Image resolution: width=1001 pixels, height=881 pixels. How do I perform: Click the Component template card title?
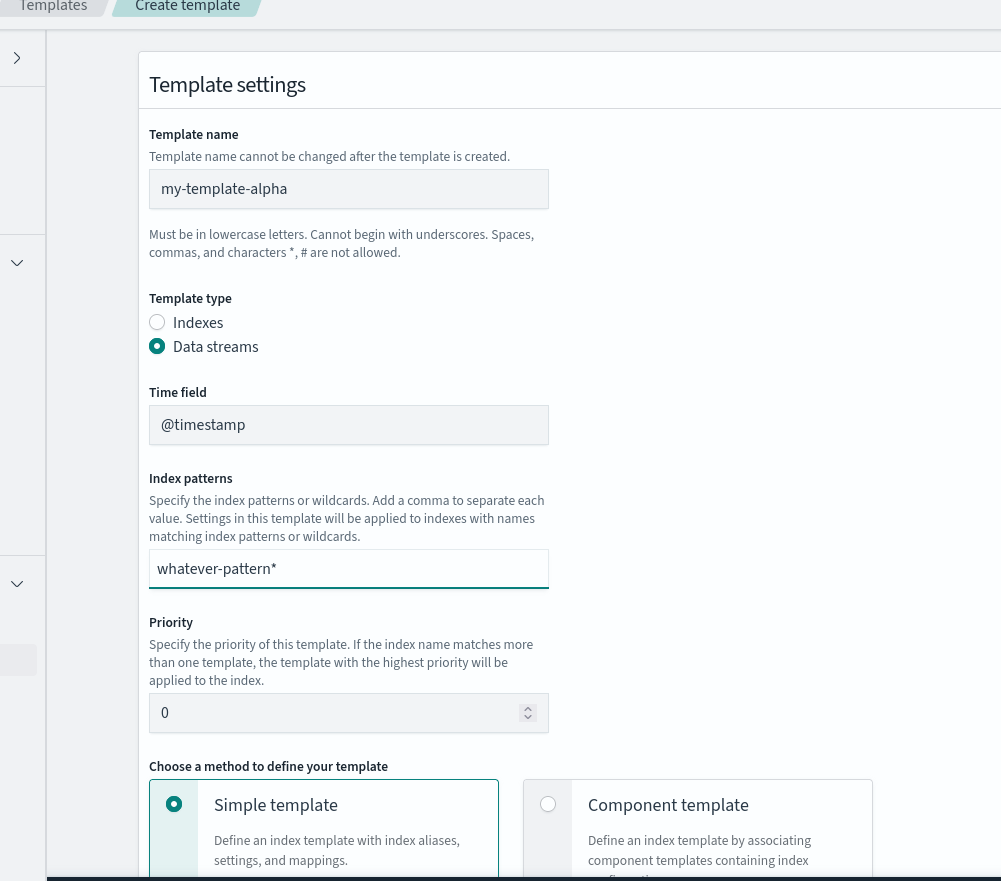(x=668, y=805)
